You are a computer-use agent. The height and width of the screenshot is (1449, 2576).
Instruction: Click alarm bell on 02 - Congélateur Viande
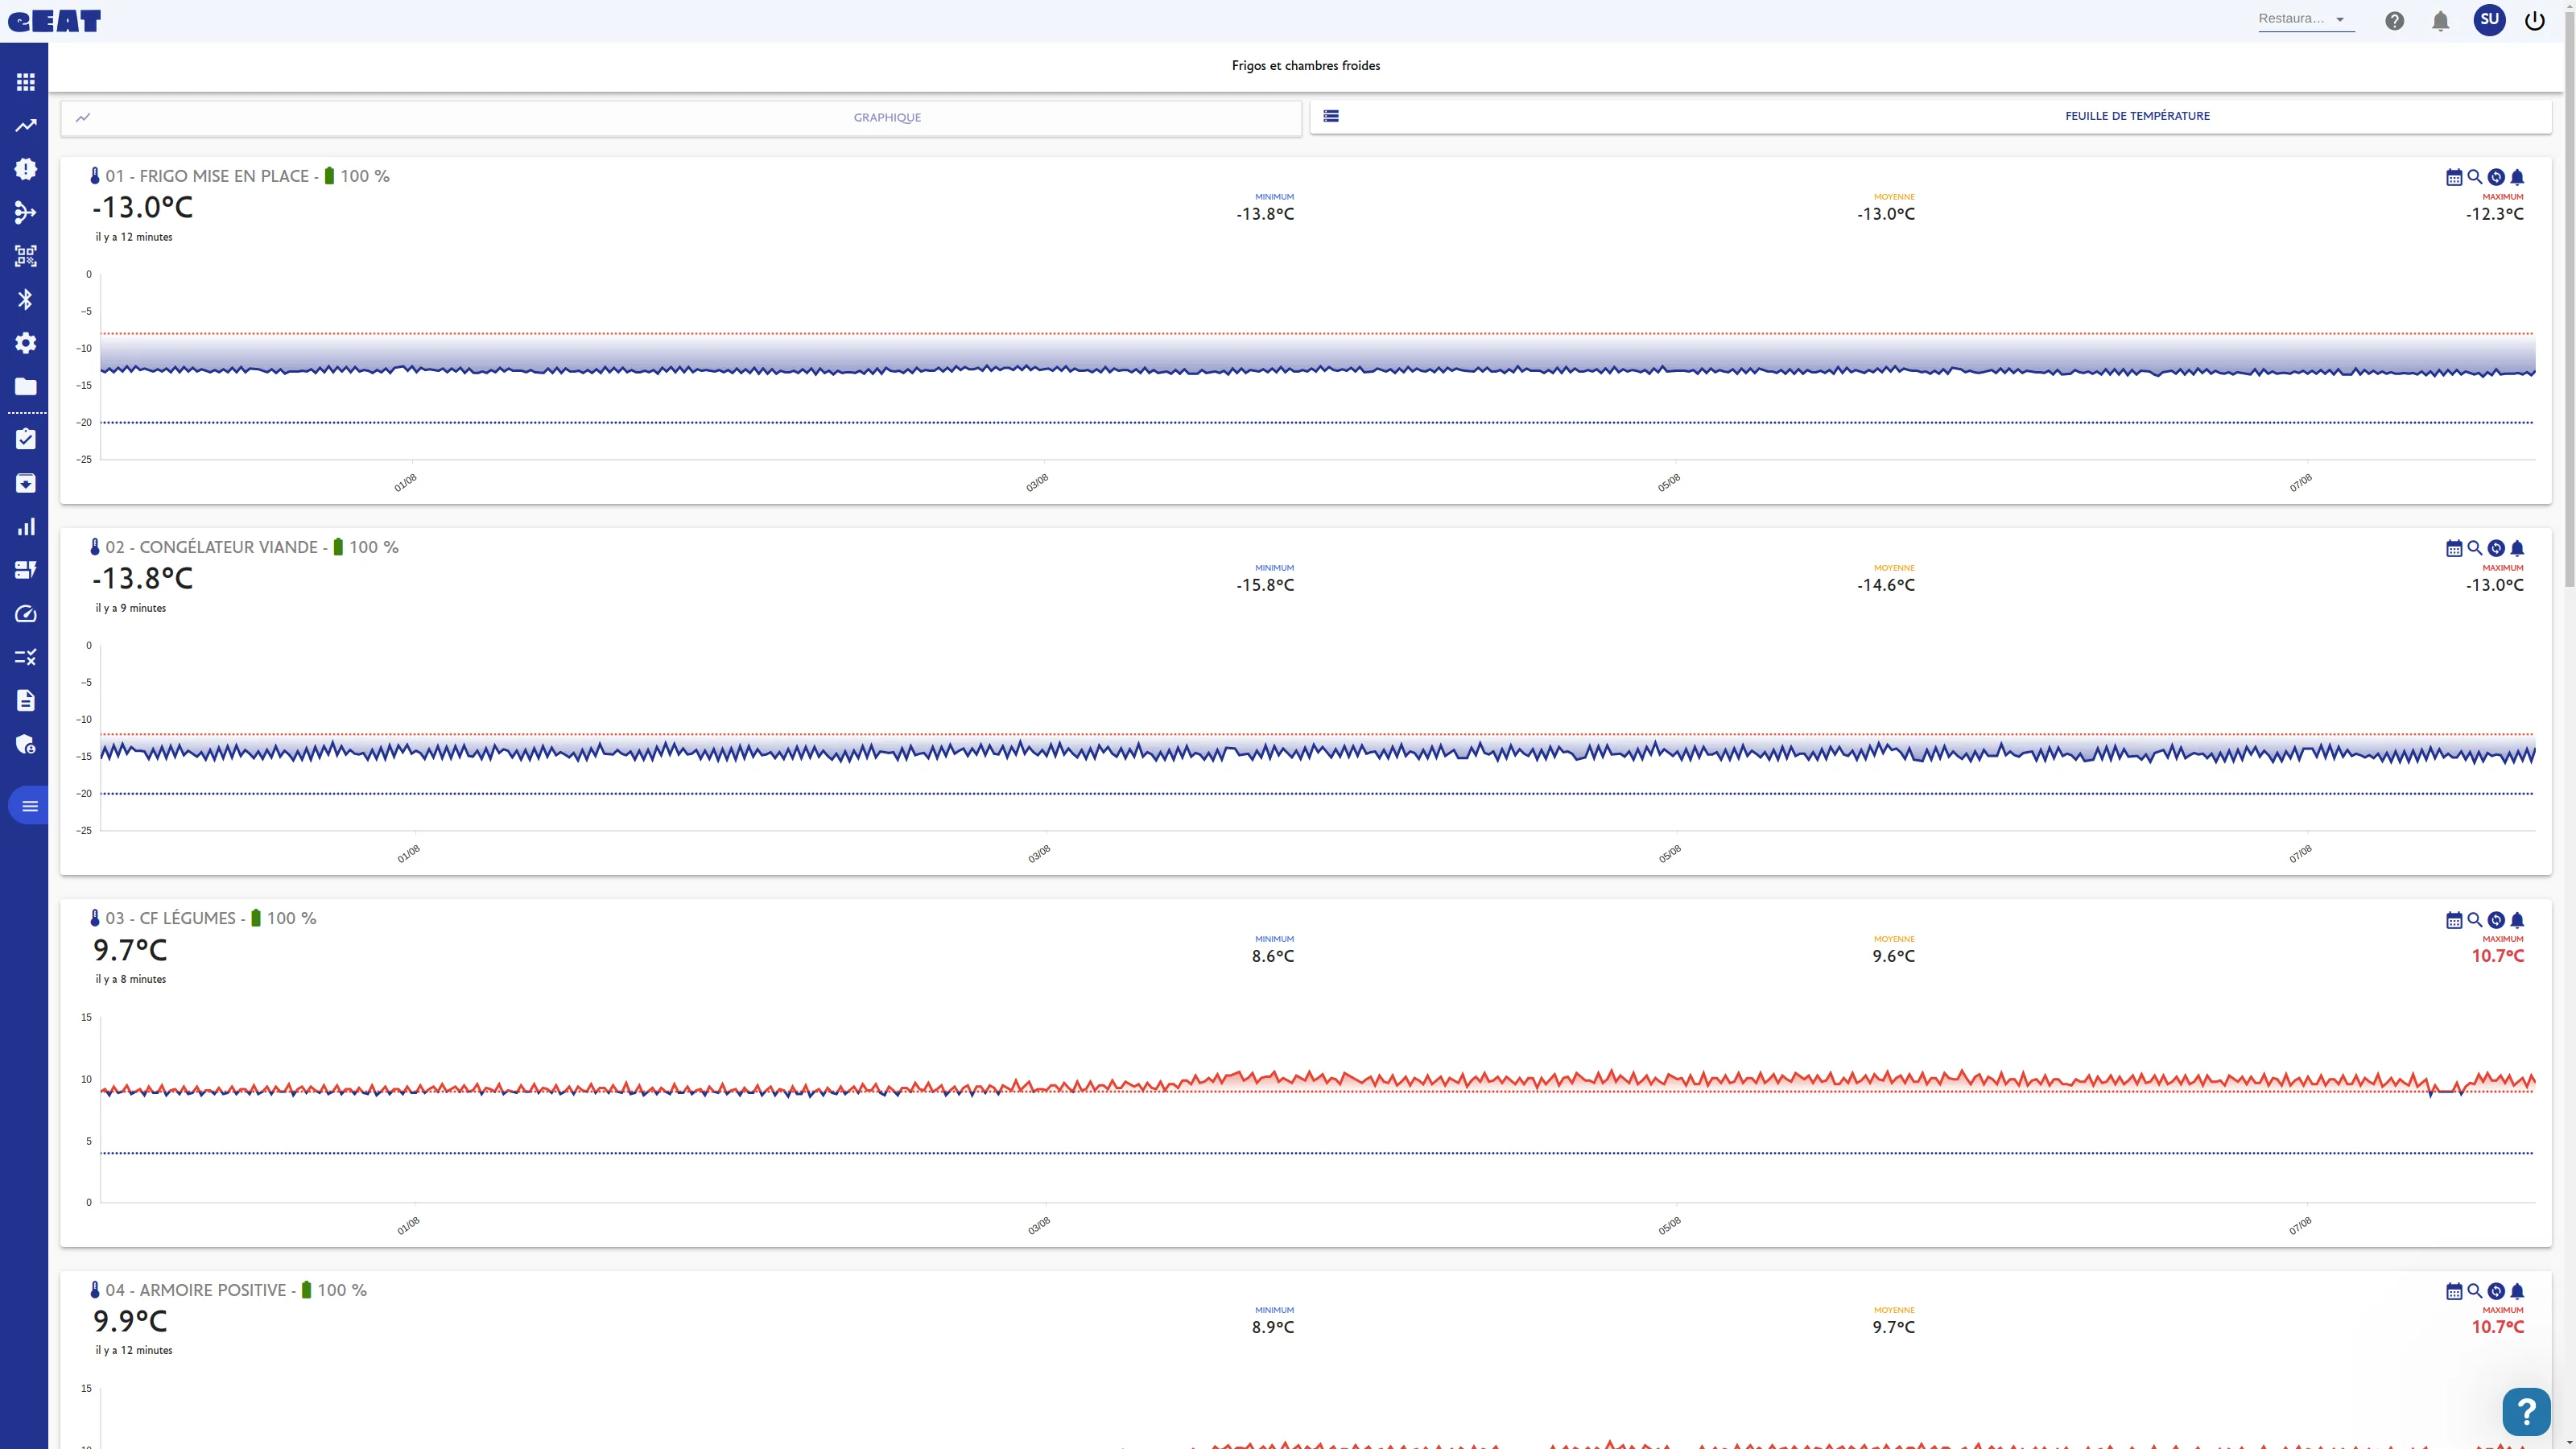[x=2517, y=548]
